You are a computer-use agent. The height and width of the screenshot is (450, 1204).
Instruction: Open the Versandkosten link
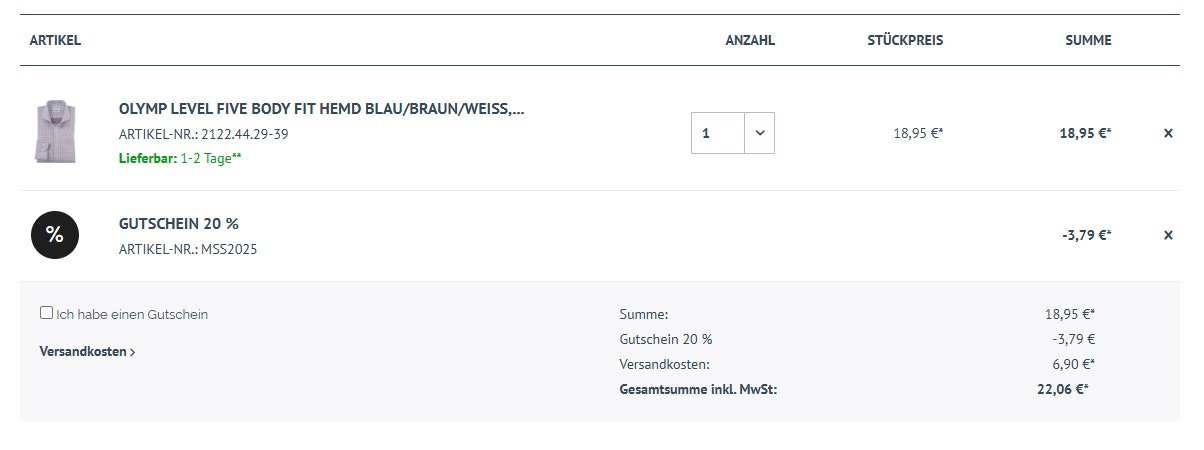pos(83,352)
